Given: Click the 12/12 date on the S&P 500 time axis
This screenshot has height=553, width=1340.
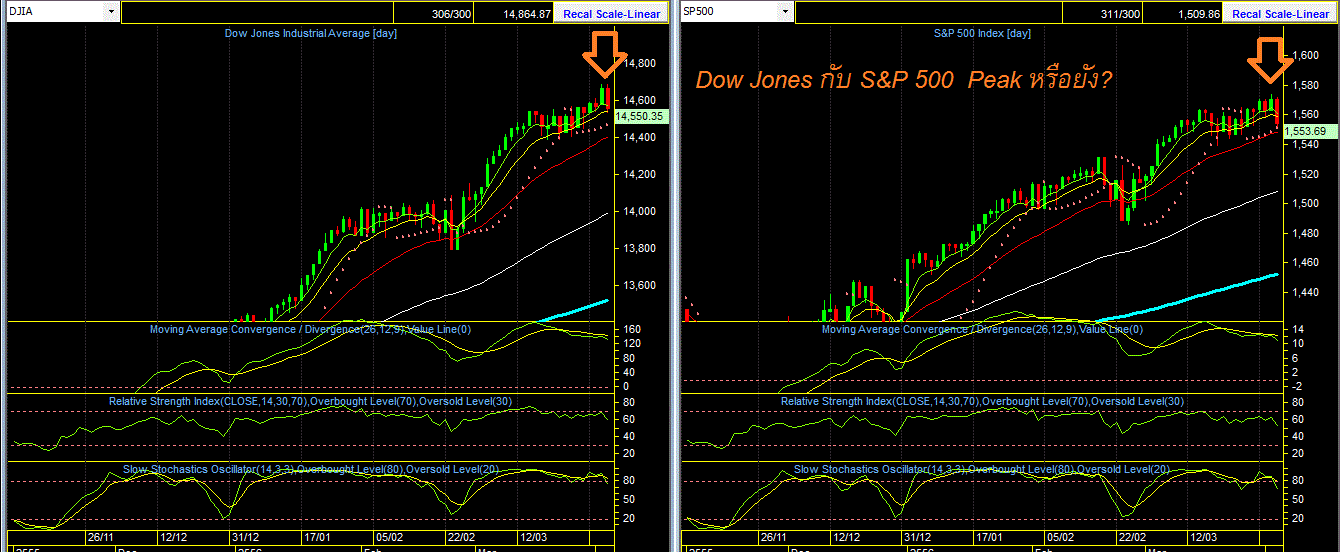Looking at the screenshot, I should [x=845, y=537].
